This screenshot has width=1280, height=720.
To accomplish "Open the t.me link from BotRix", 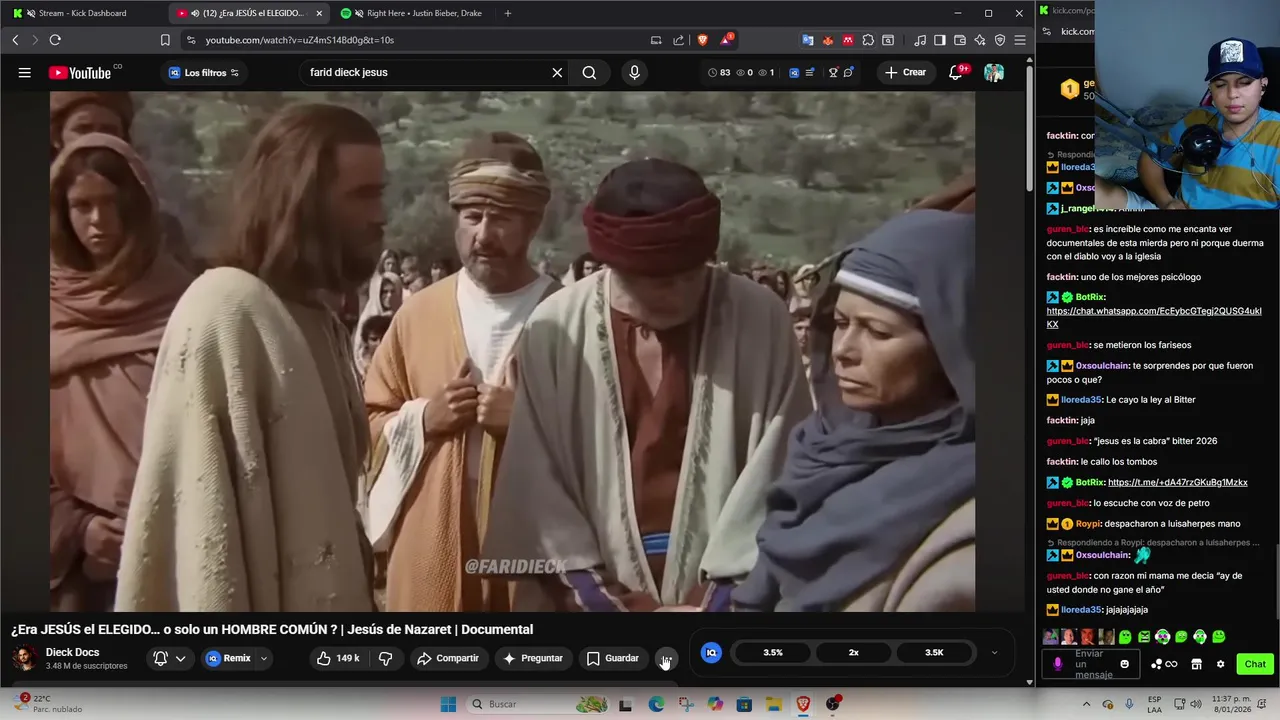I will [1178, 482].
